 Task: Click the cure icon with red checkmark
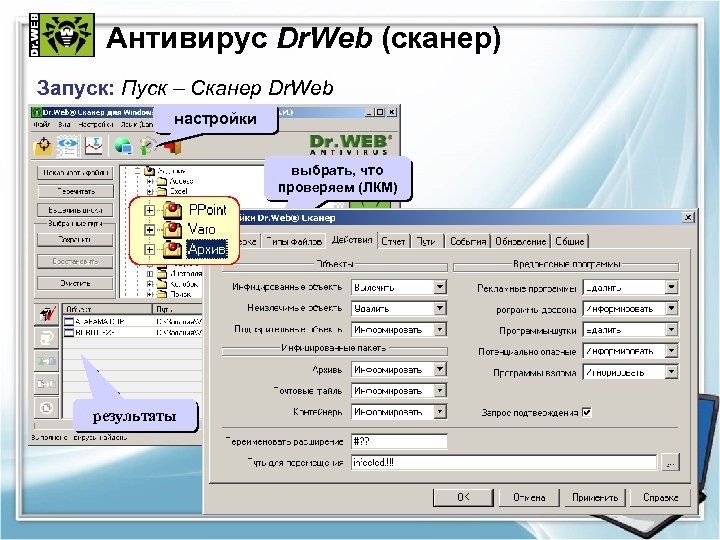point(46,314)
